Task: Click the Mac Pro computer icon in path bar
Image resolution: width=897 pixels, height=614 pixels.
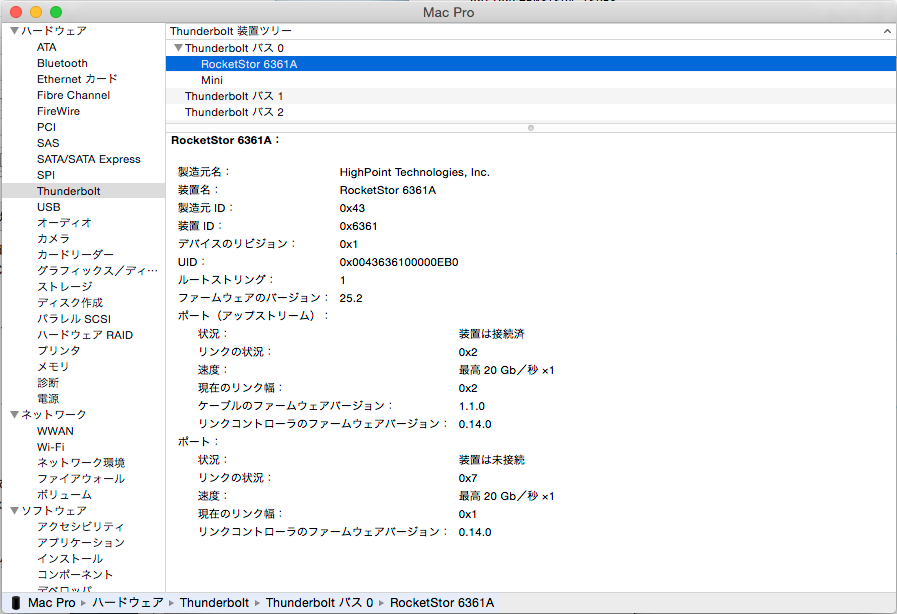Action: coord(16,603)
